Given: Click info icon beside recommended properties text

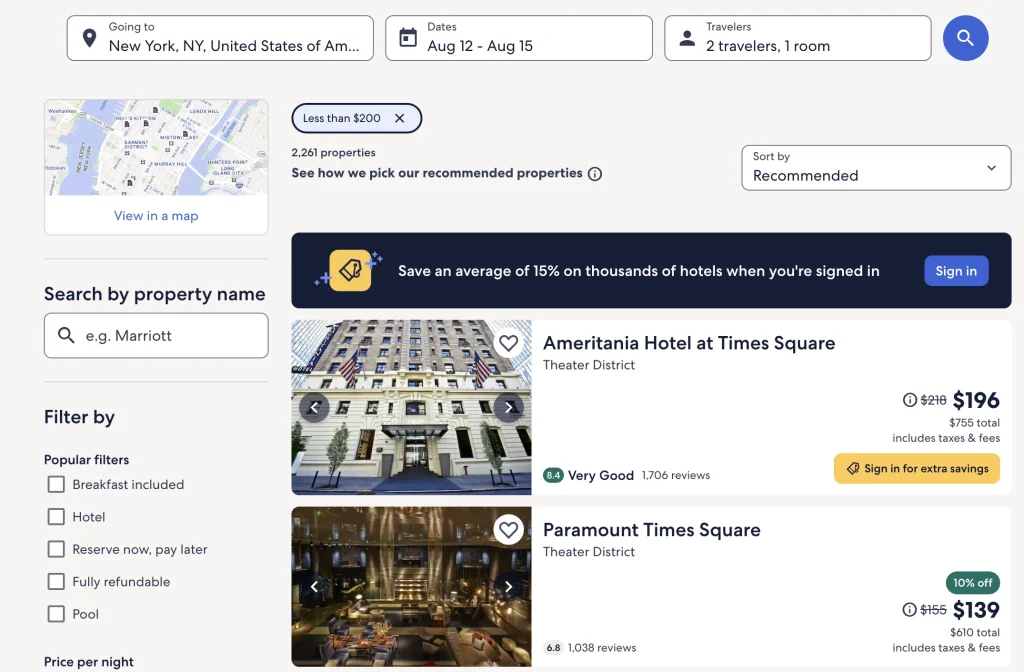Looking at the screenshot, I should (x=594, y=174).
